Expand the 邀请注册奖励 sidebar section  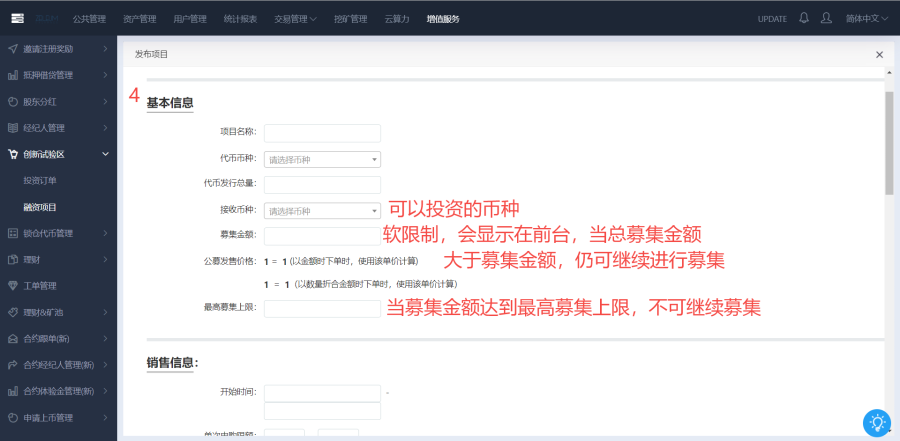pyautogui.click(x=105, y=49)
